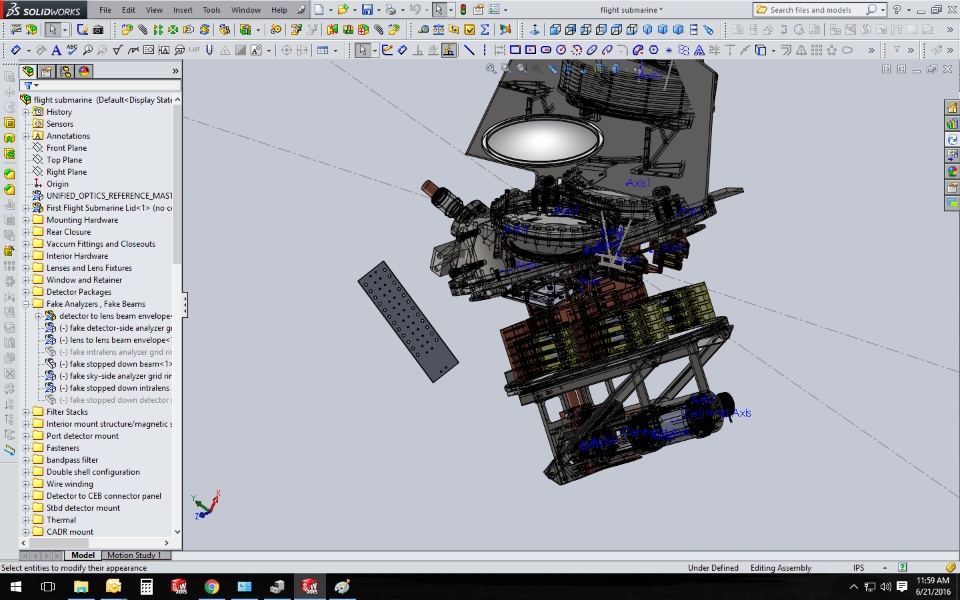The image size is (960, 600).
Task: Open the Insert menu
Action: tap(183, 10)
